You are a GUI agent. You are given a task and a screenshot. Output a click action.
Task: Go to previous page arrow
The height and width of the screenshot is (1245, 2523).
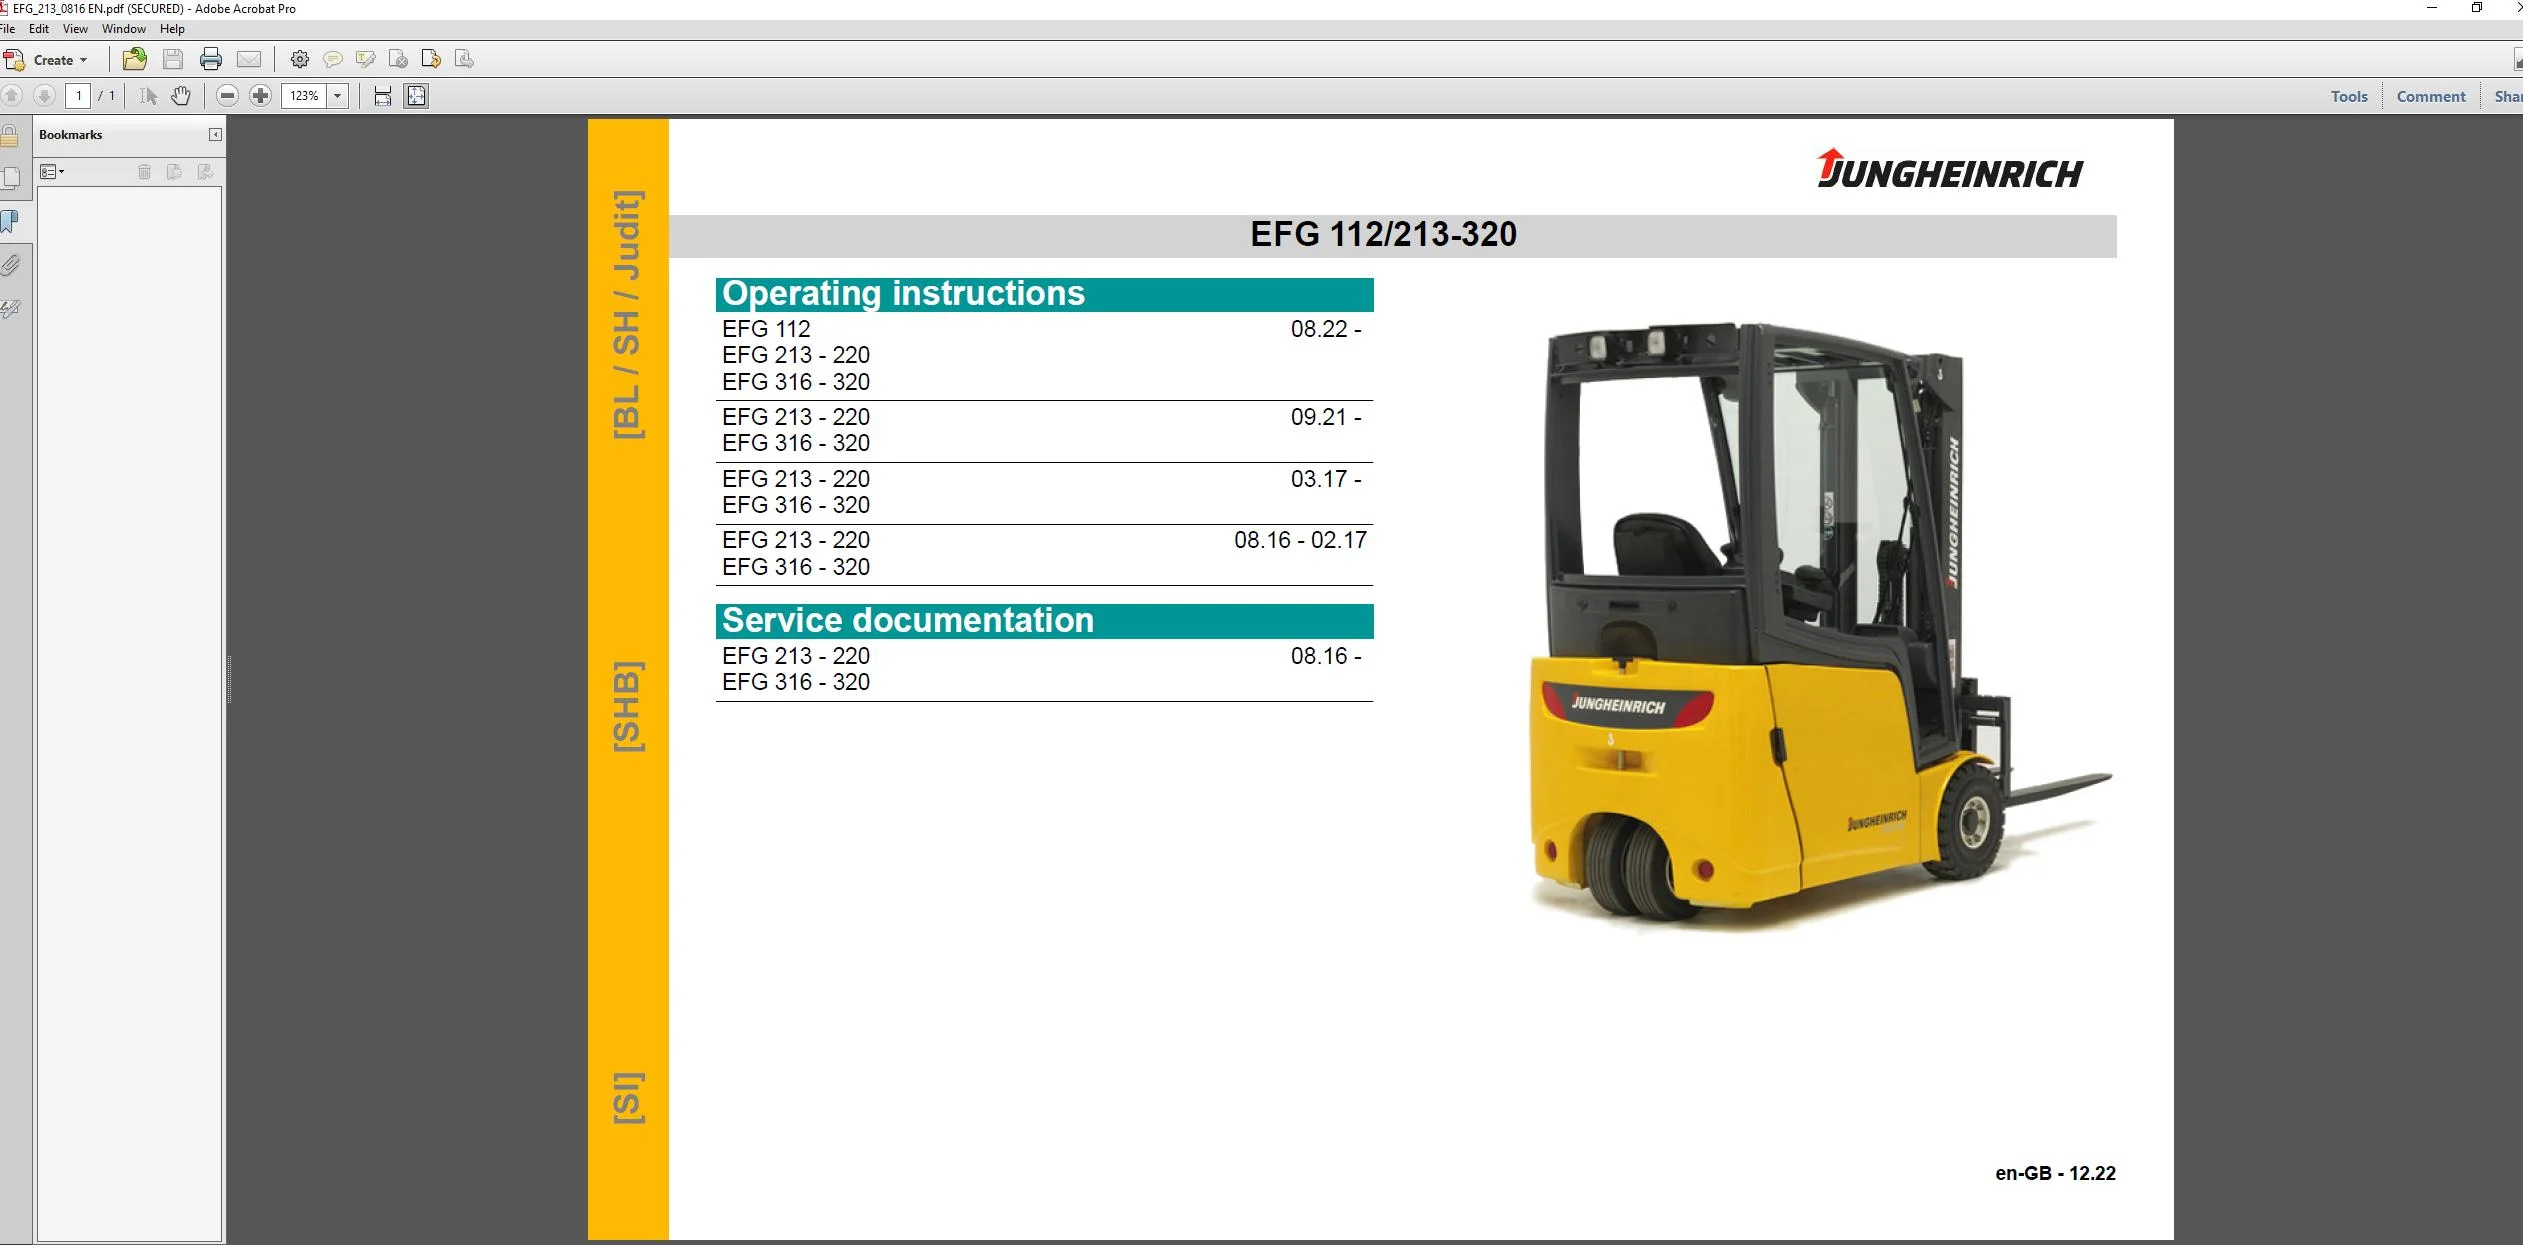(x=12, y=96)
